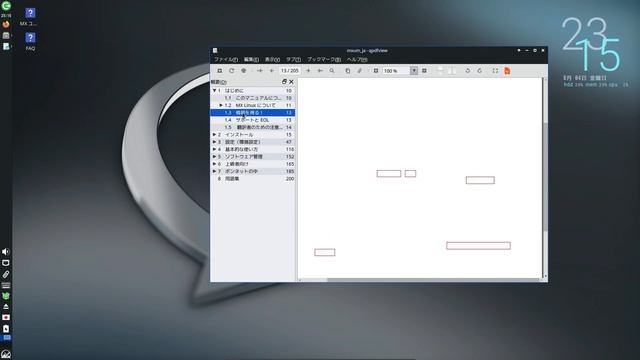Open the 100 % zoom dropdown arrow

(414, 71)
